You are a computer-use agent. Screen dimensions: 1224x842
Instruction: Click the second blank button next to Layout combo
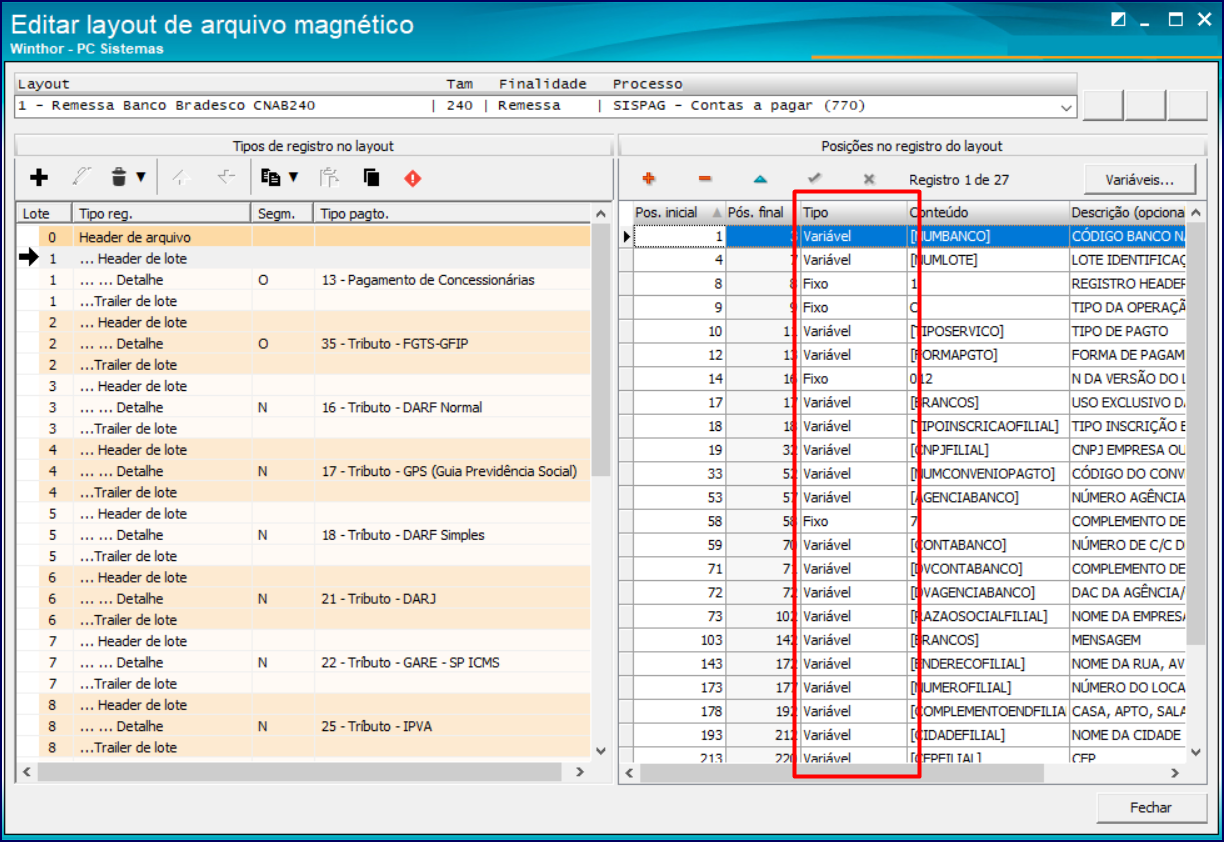pyautogui.click(x=1146, y=106)
